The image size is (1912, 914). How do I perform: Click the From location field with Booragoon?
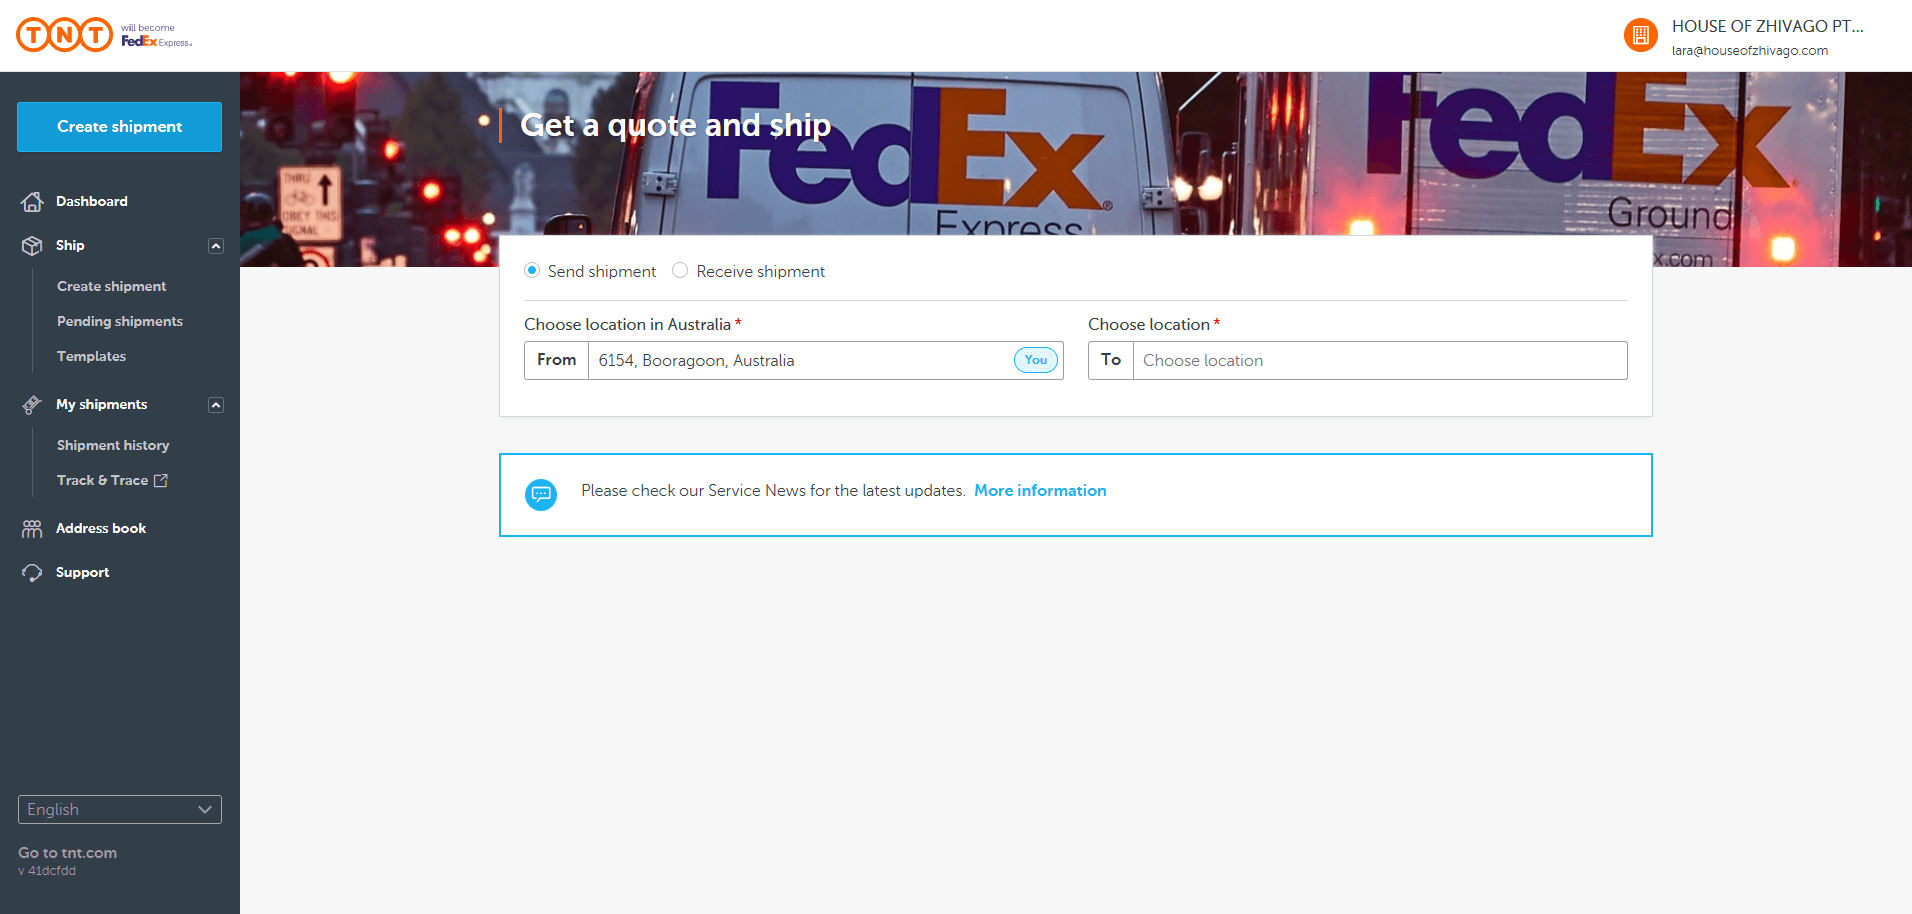794,361
